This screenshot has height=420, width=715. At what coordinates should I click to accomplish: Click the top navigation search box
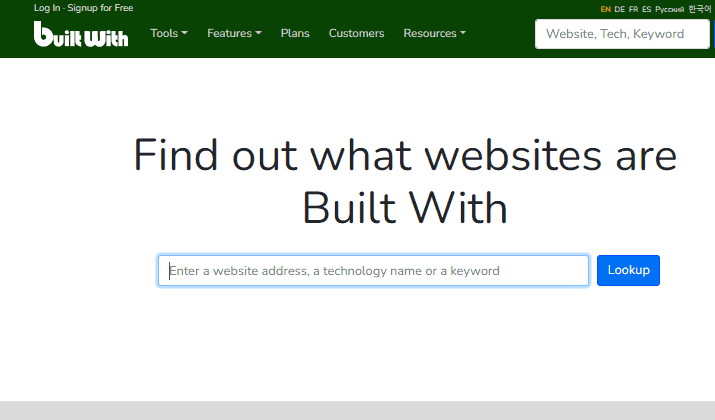[x=621, y=33]
